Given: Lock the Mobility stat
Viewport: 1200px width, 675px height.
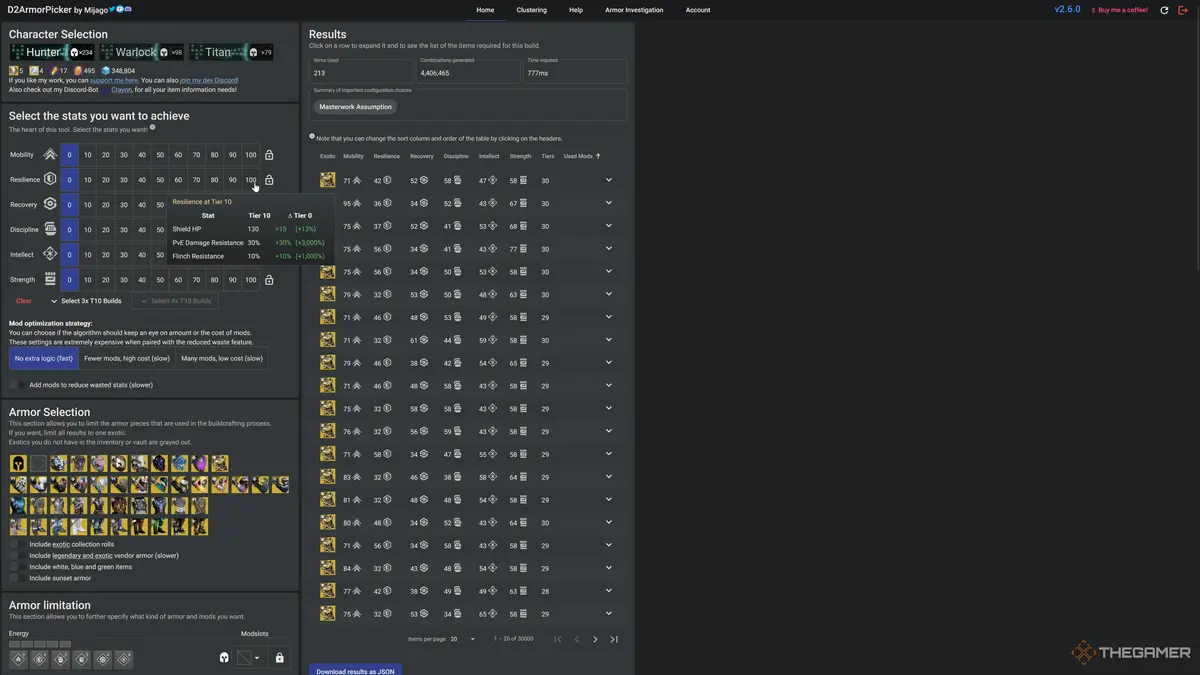Looking at the screenshot, I should (x=269, y=155).
